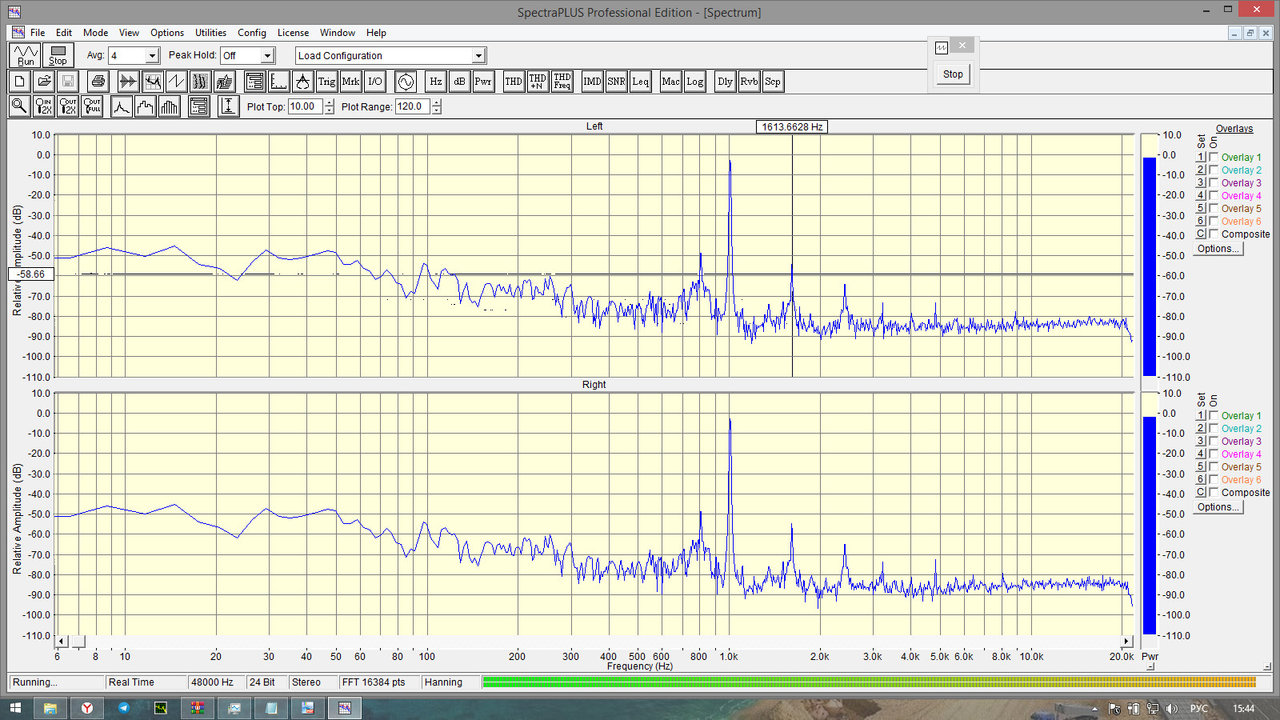Open the Mode menu

[x=95, y=33]
